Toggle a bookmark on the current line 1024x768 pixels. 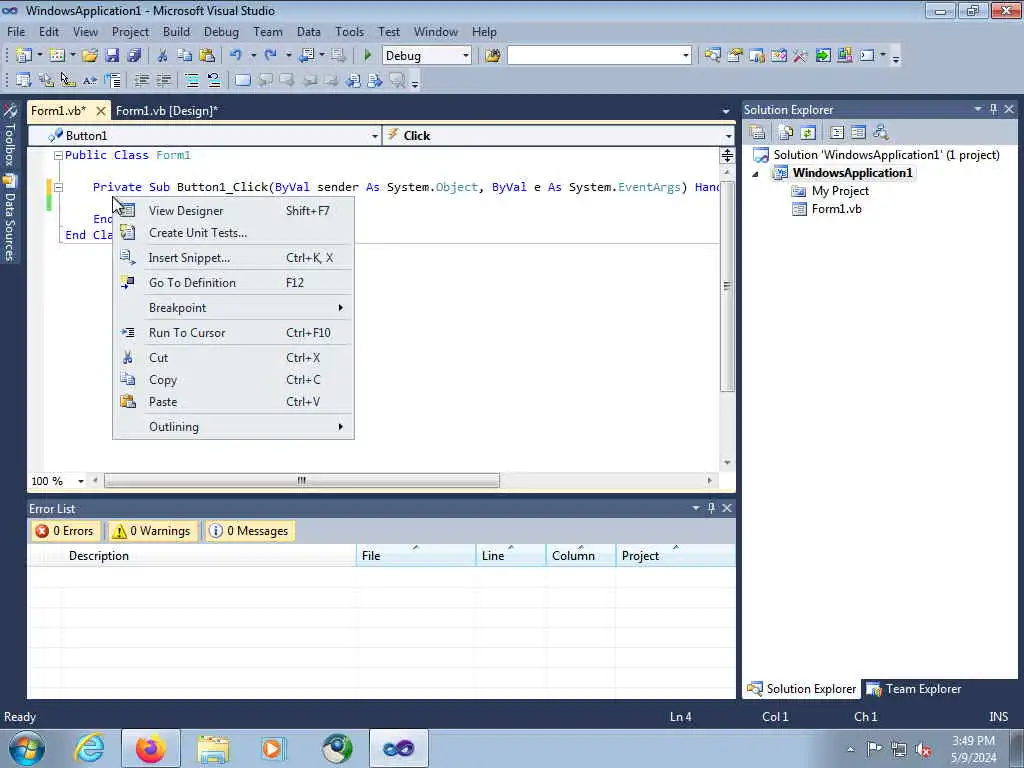[242, 80]
